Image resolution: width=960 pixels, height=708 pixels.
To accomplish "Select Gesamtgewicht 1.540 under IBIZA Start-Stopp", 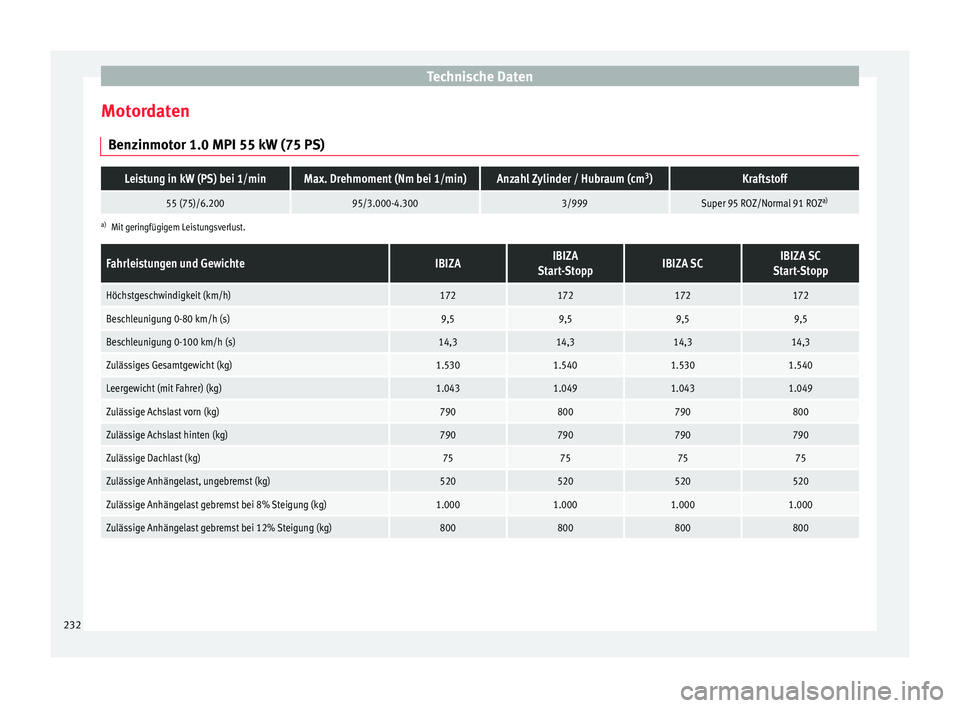I will tap(565, 366).
